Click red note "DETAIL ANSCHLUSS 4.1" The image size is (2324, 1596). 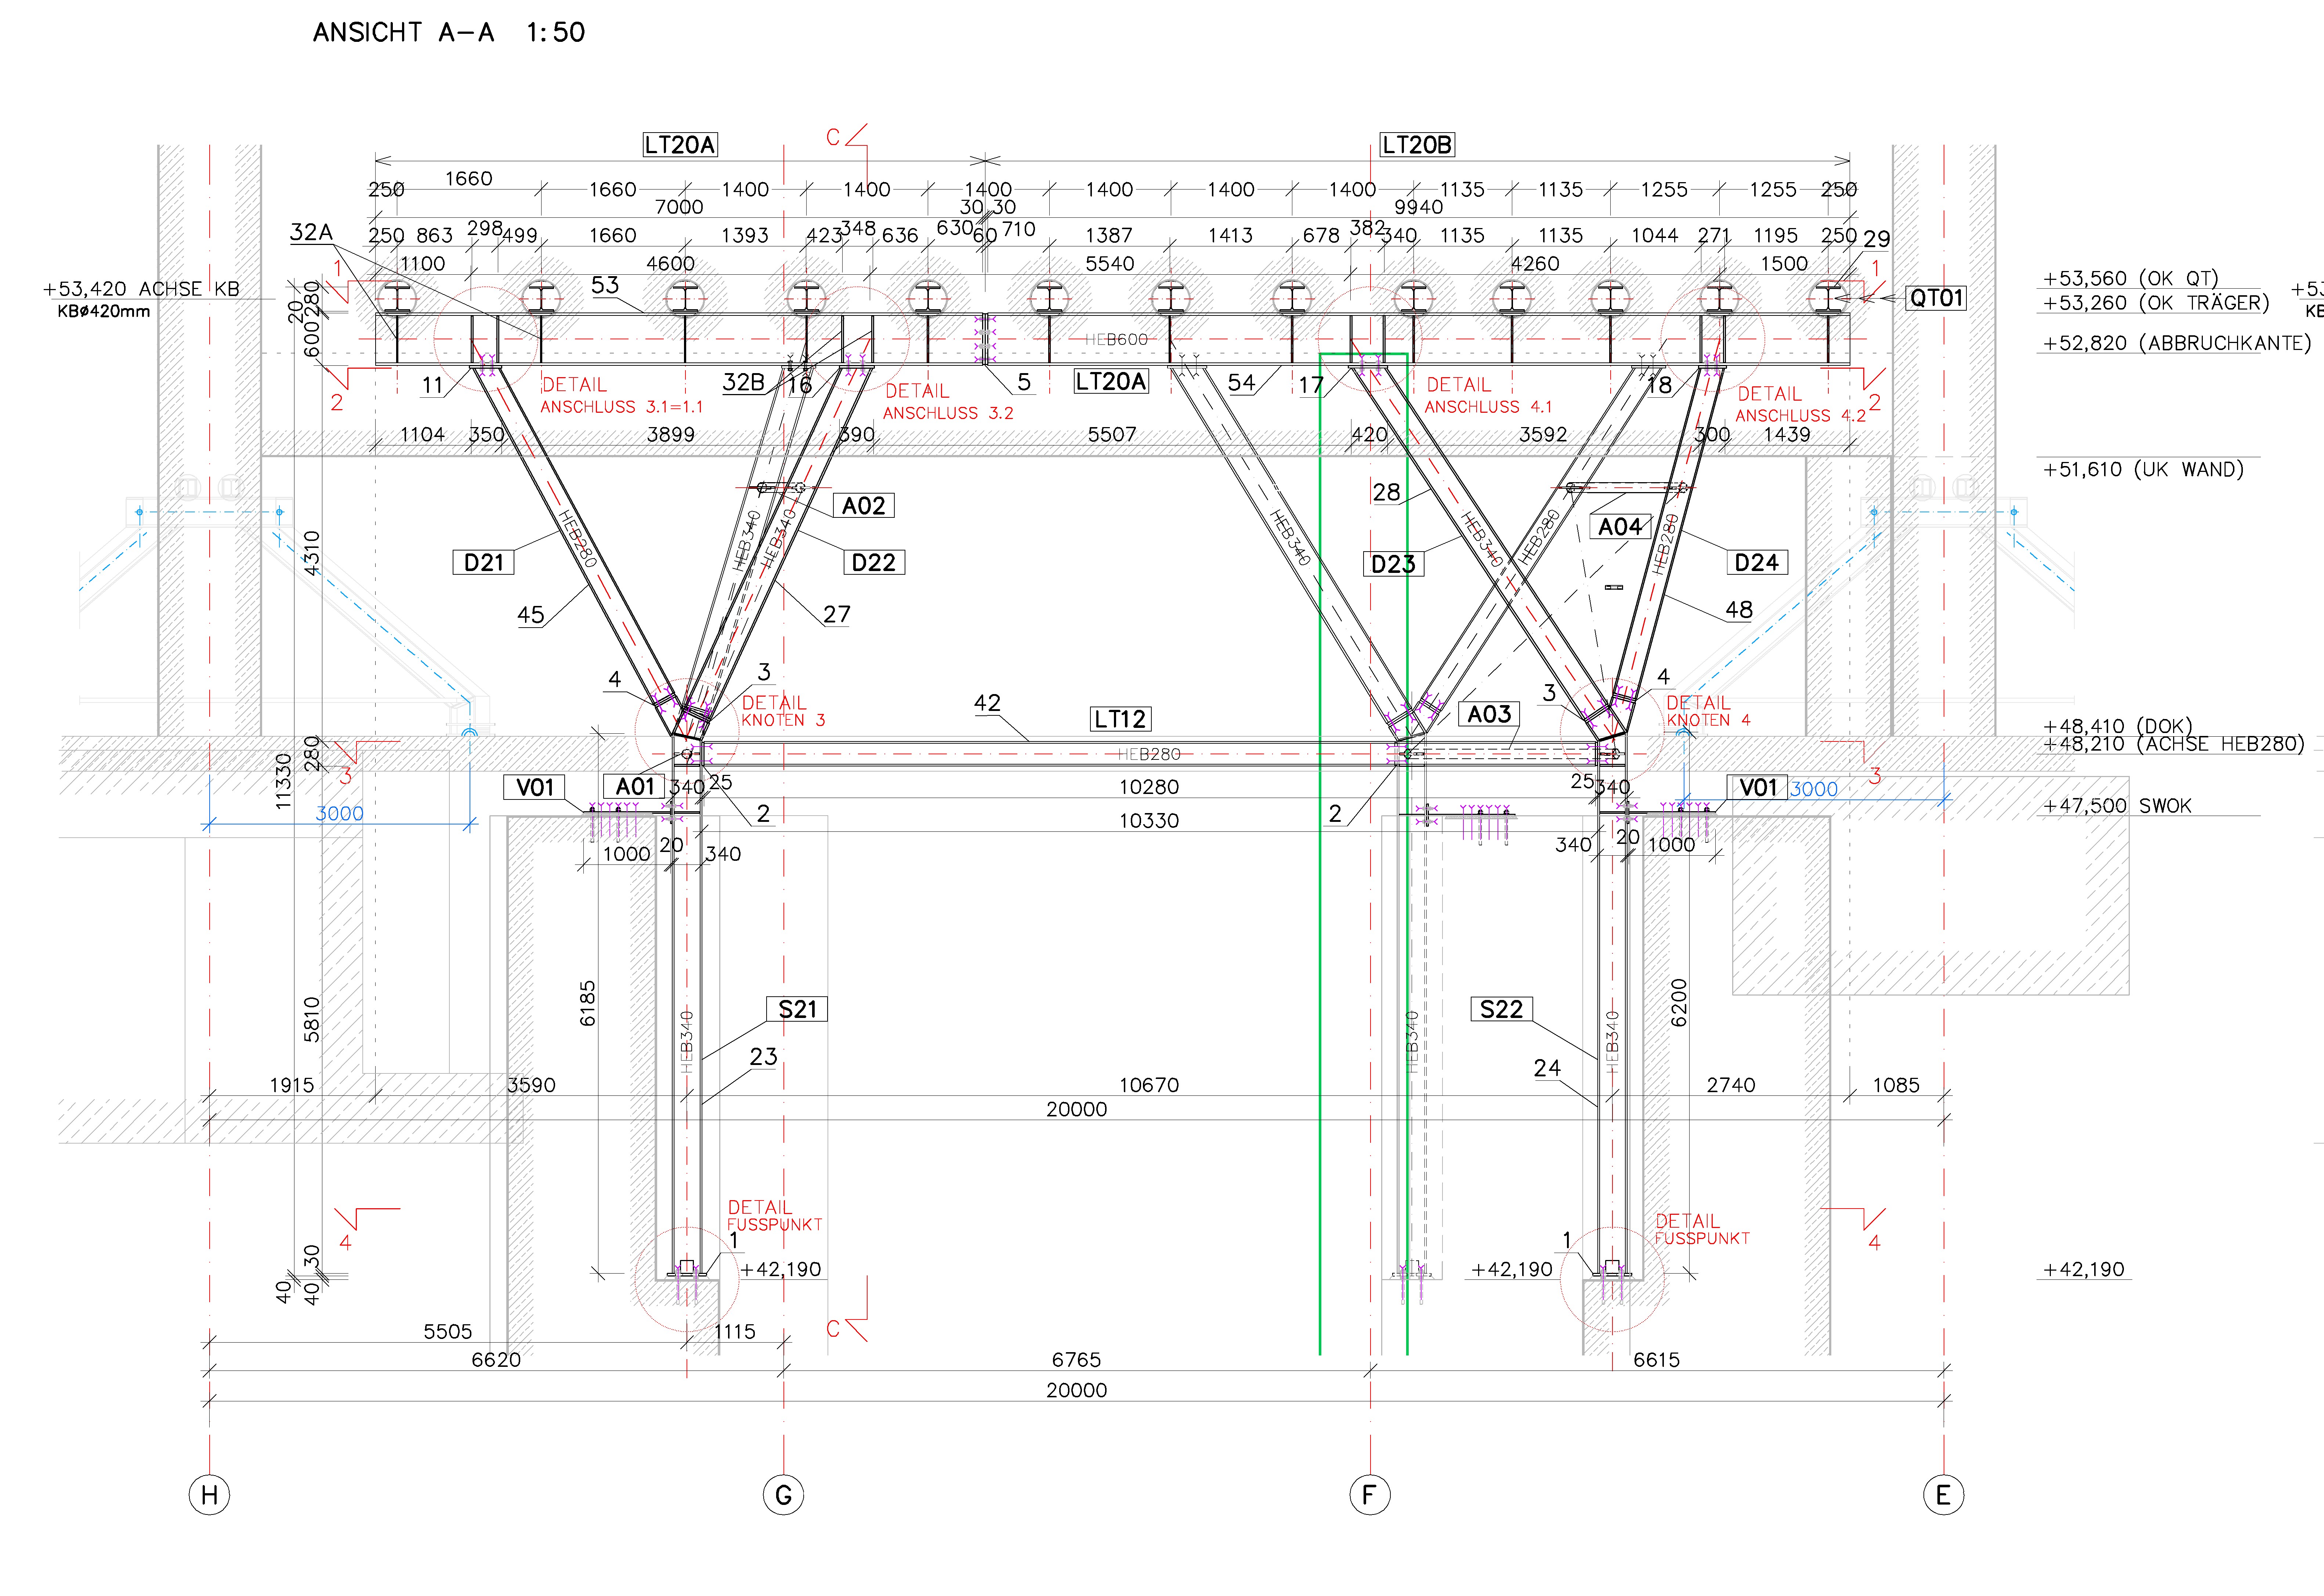point(1488,395)
